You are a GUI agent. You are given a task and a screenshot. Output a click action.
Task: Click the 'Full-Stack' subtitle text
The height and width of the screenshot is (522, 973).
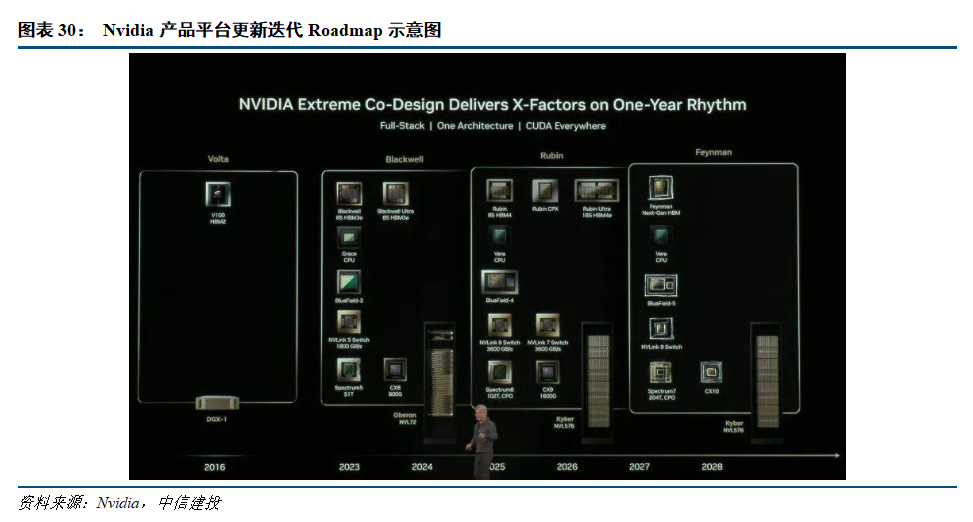(402, 125)
